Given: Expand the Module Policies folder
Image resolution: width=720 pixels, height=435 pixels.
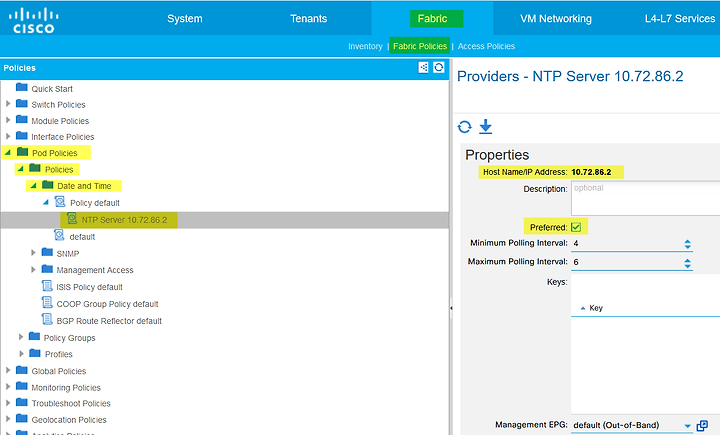Looking at the screenshot, I should pos(8,120).
